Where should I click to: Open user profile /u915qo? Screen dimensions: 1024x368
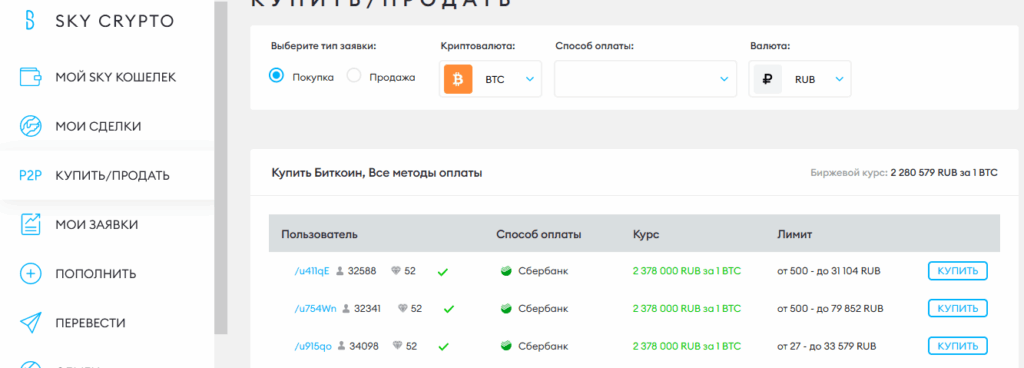point(313,346)
